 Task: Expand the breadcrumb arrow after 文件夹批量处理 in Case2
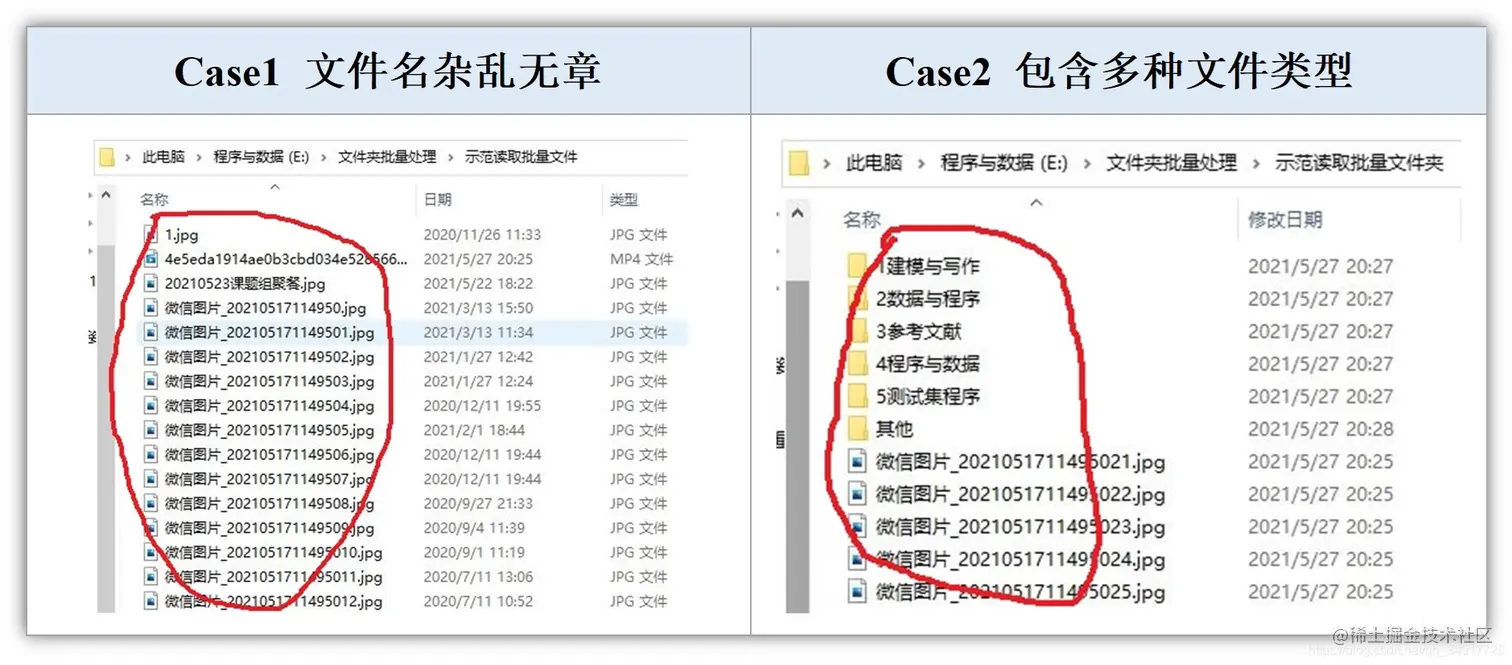click(1256, 161)
